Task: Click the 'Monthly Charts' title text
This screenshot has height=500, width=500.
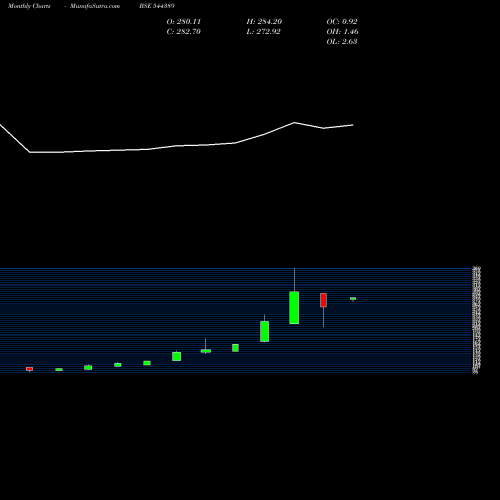Action: 29,6
